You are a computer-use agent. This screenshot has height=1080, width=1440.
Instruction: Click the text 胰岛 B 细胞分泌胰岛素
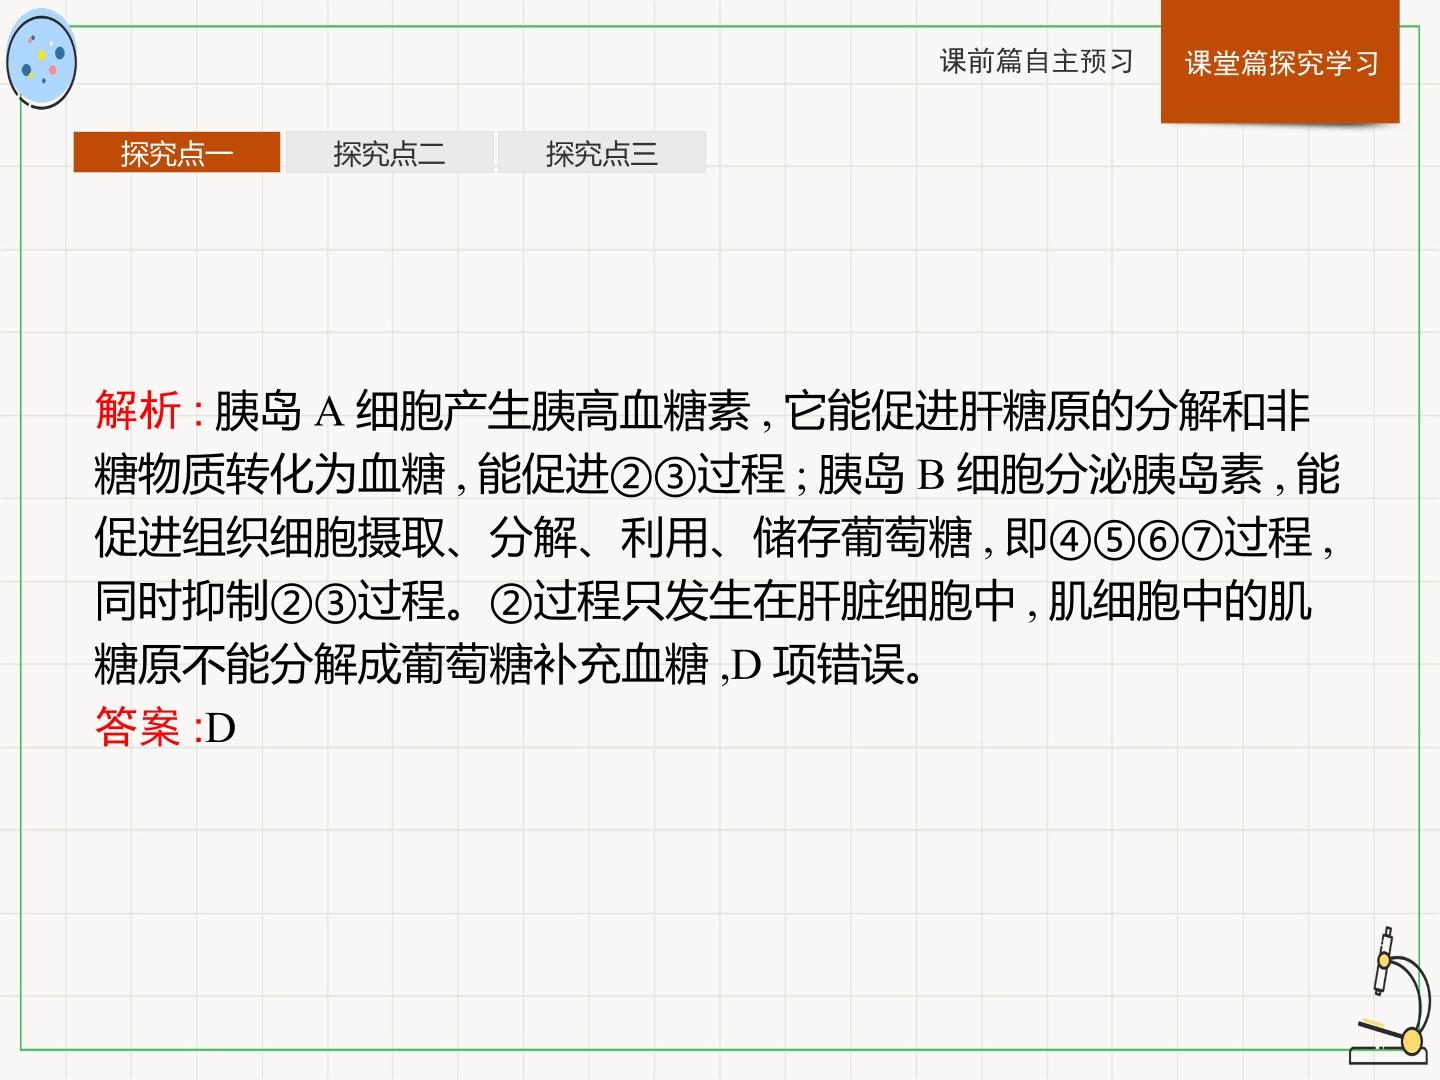1041,475
